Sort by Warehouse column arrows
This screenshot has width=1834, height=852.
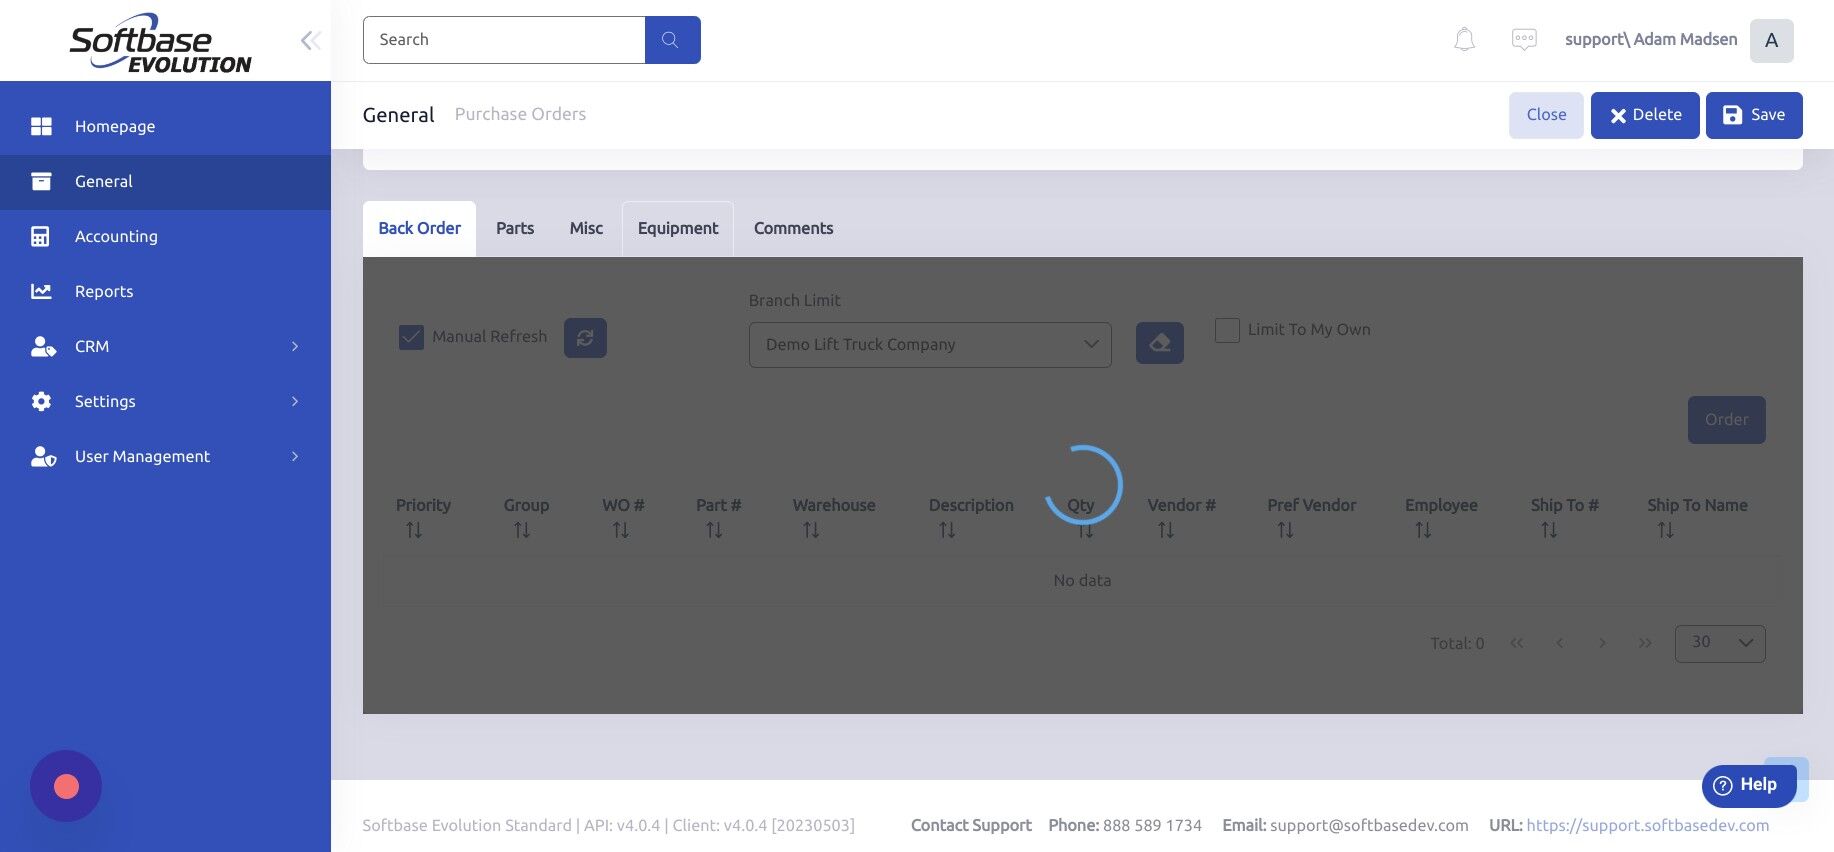point(811,530)
